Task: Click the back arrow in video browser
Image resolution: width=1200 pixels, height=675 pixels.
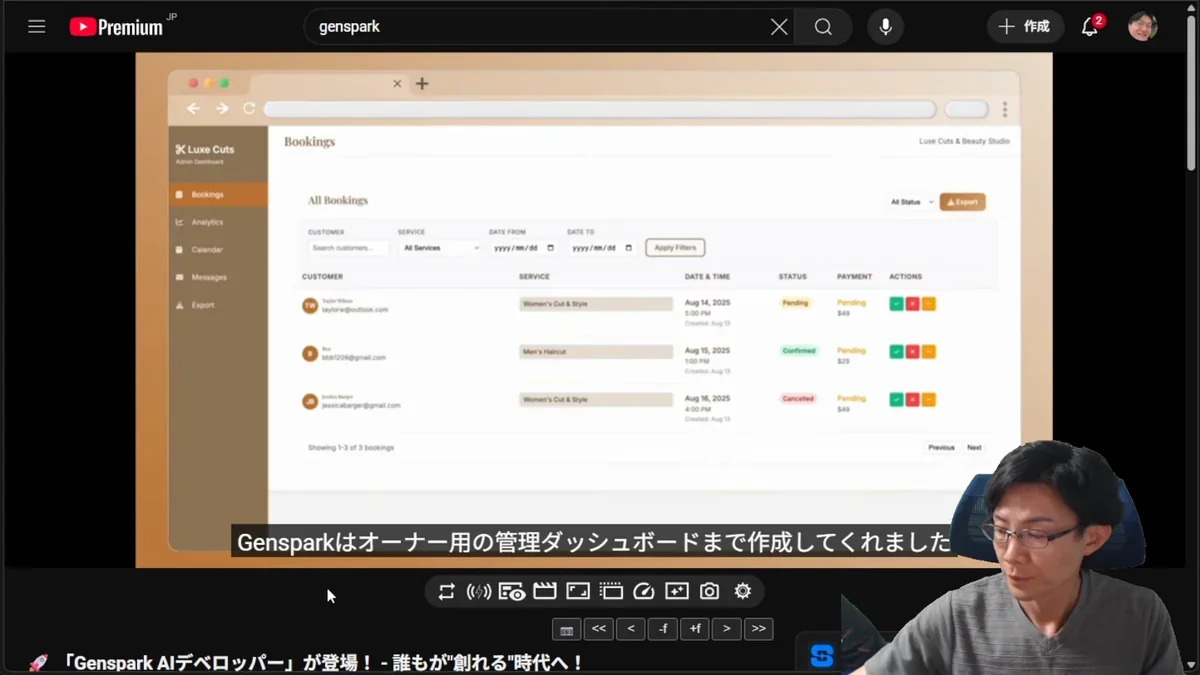Action: pyautogui.click(x=193, y=109)
